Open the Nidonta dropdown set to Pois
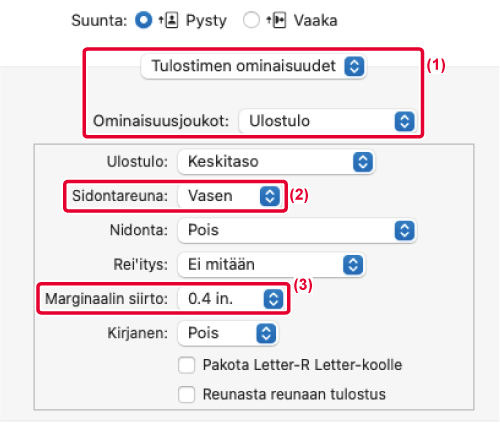 297,230
